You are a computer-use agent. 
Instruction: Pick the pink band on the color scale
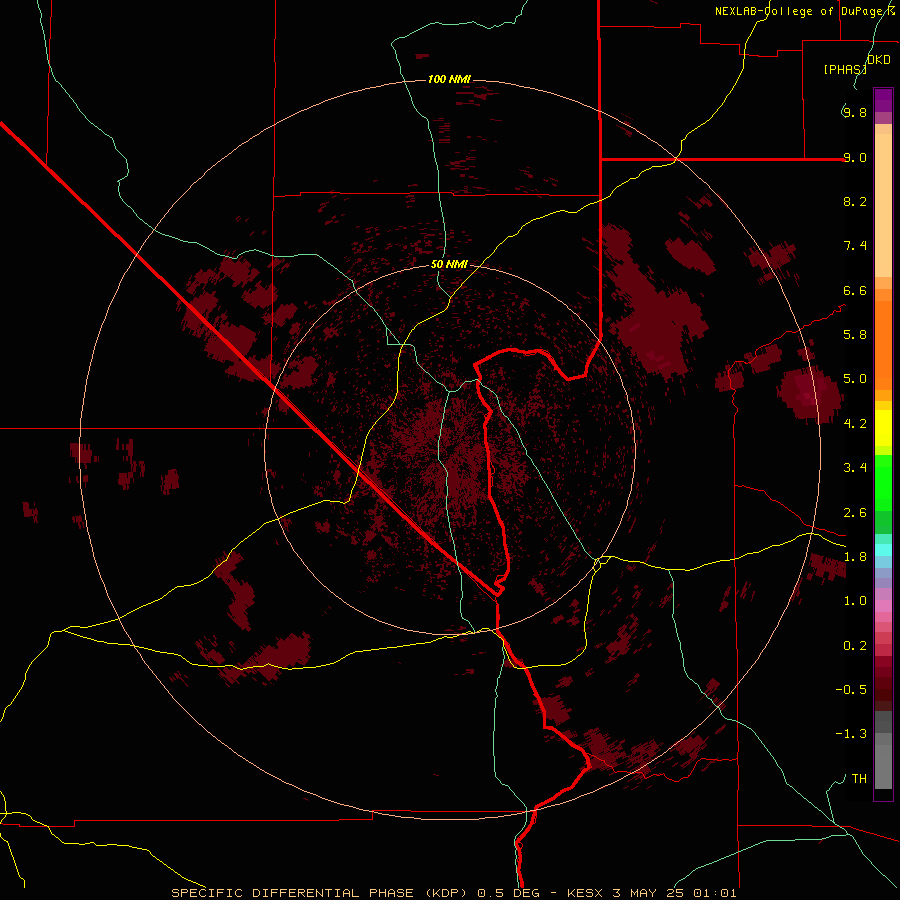click(x=883, y=606)
